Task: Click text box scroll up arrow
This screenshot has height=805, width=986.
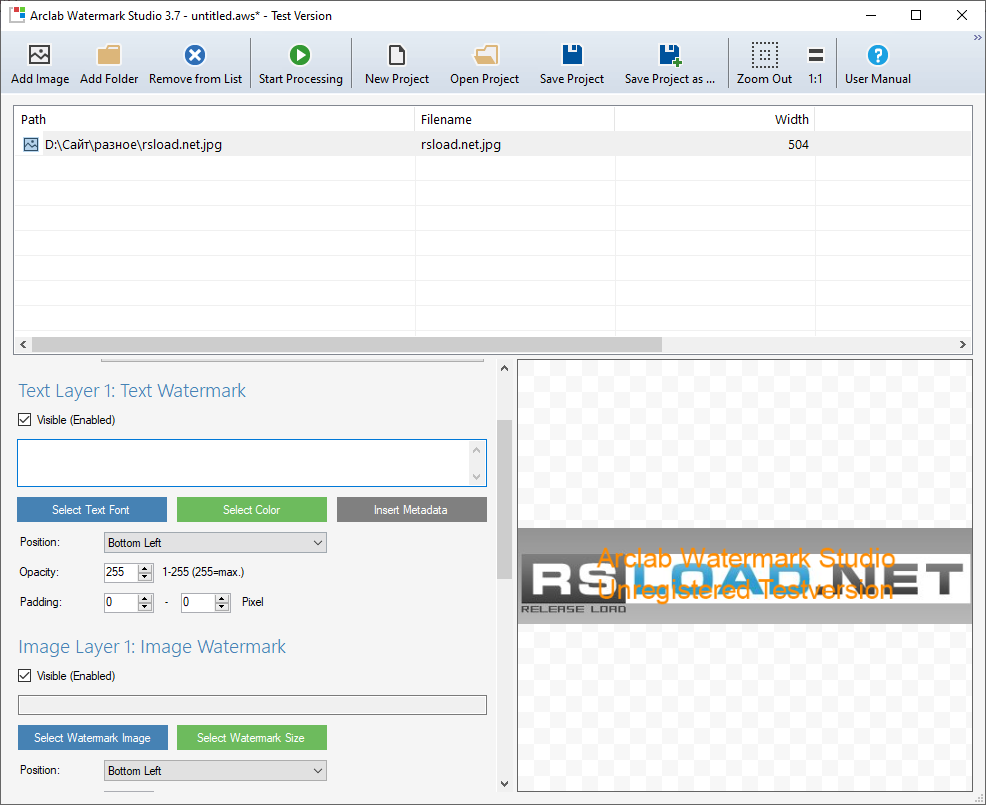Action: coord(477,450)
